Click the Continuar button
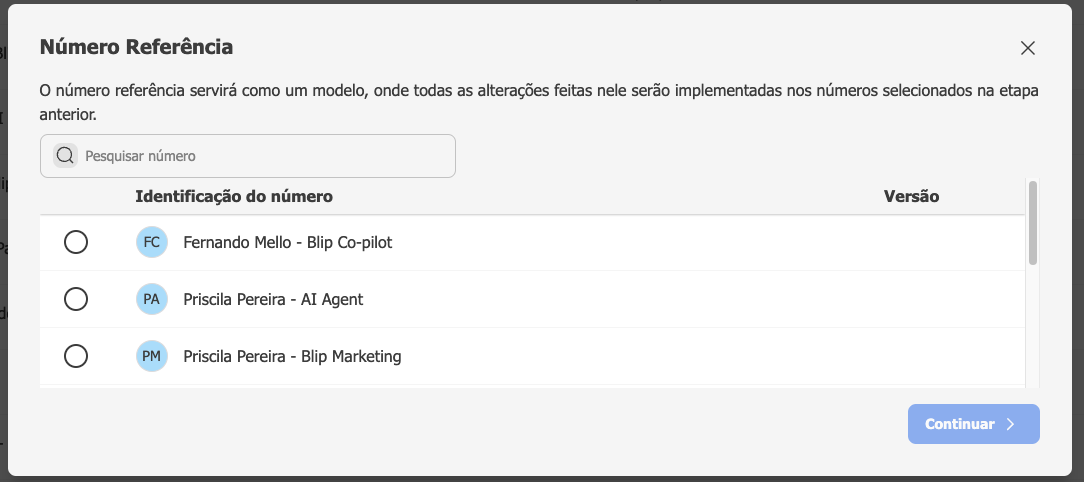The height and width of the screenshot is (482, 1084). coord(973,424)
